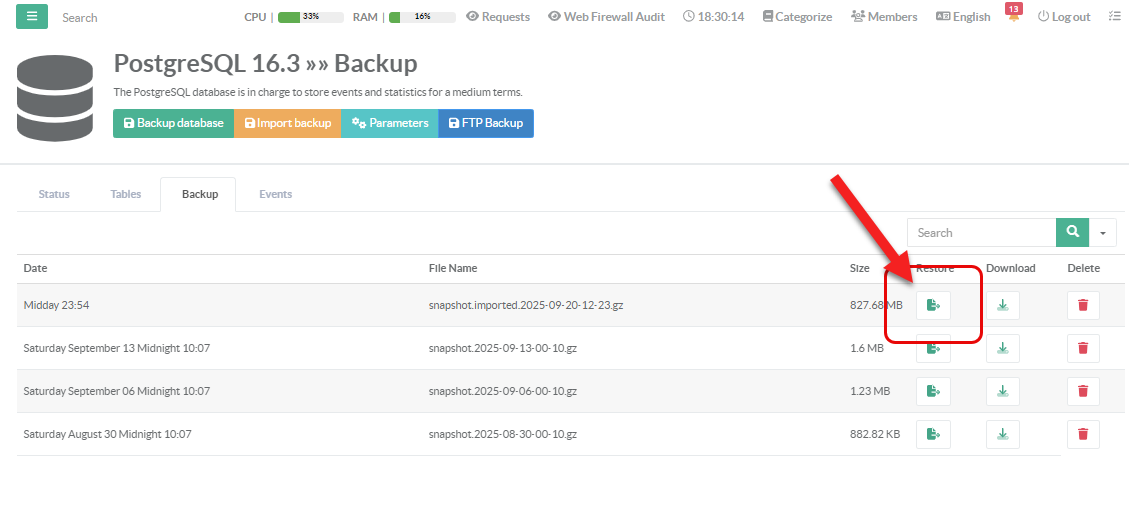This screenshot has height=517, width=1129.
Task: Download the snapshot.2025-09-13-00-10.gz backup
Action: 1002,348
